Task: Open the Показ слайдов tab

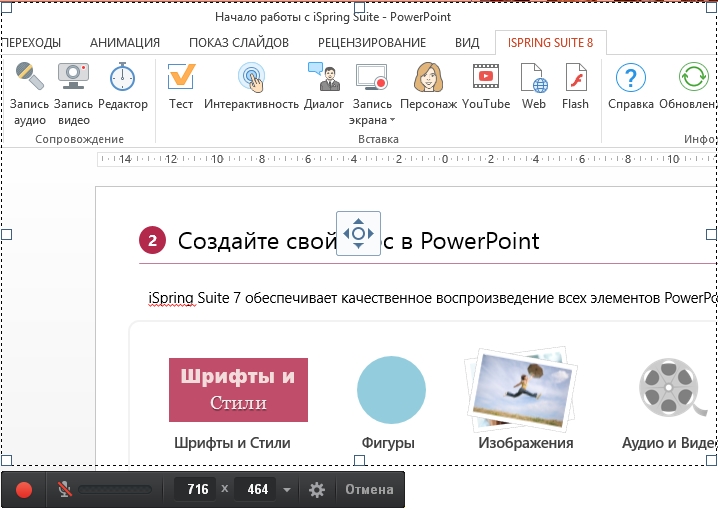Action: 239,43
